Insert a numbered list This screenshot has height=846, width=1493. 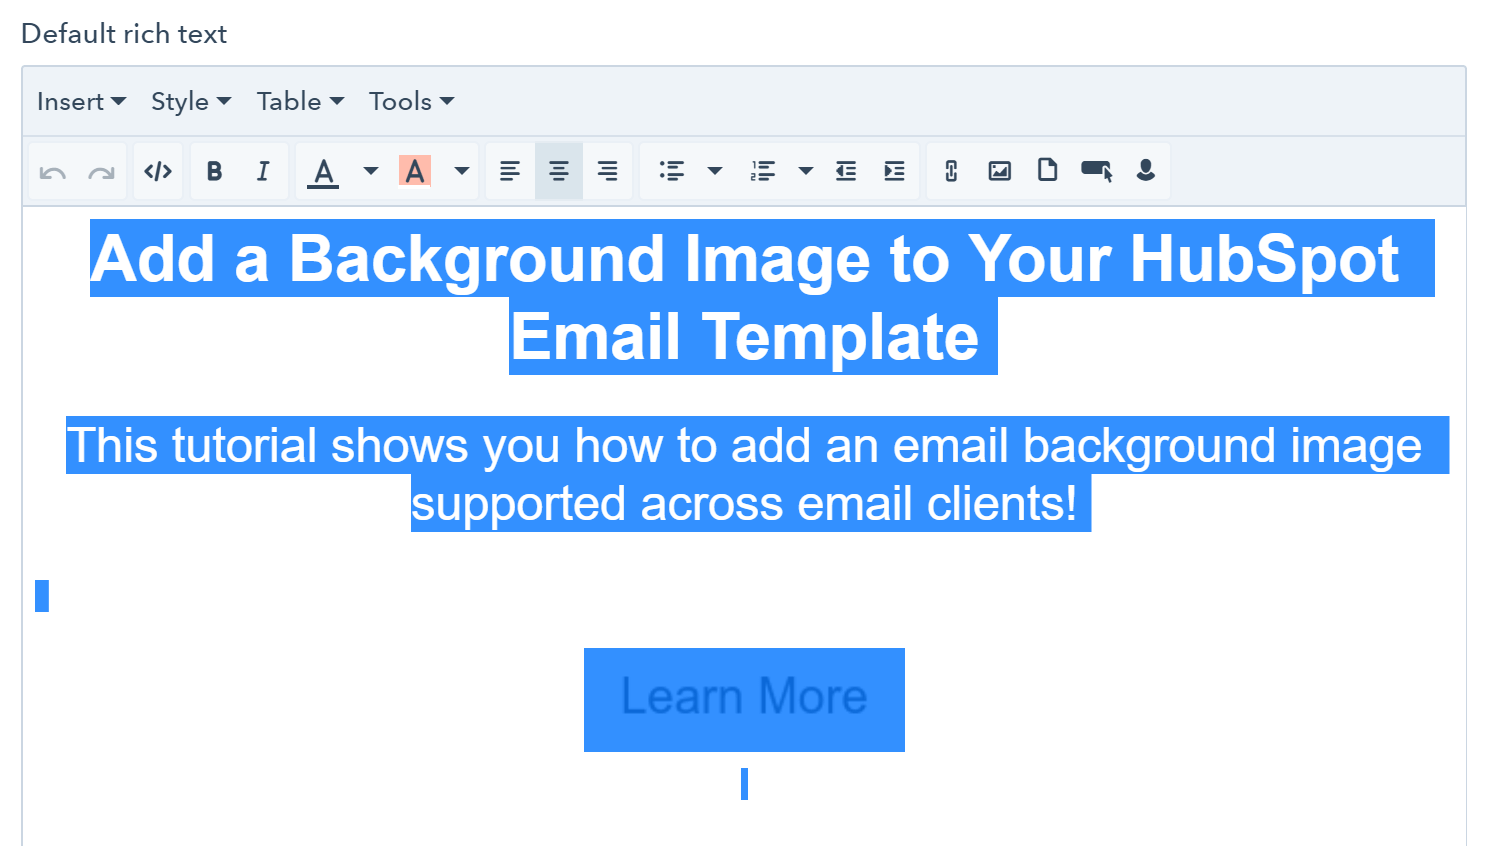[763, 171]
